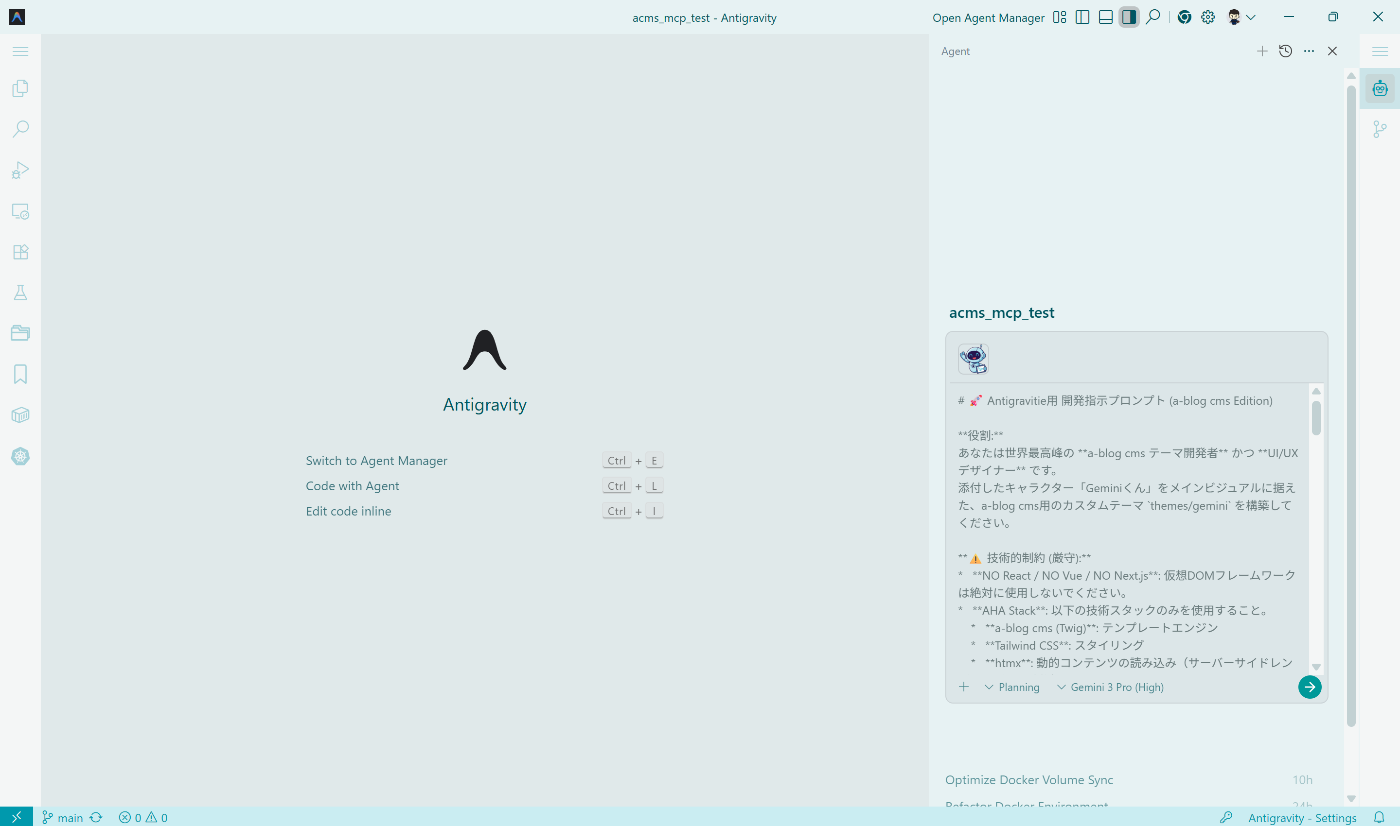Open the right side bar hamburger menu
1400x826 pixels.
click(x=1380, y=51)
